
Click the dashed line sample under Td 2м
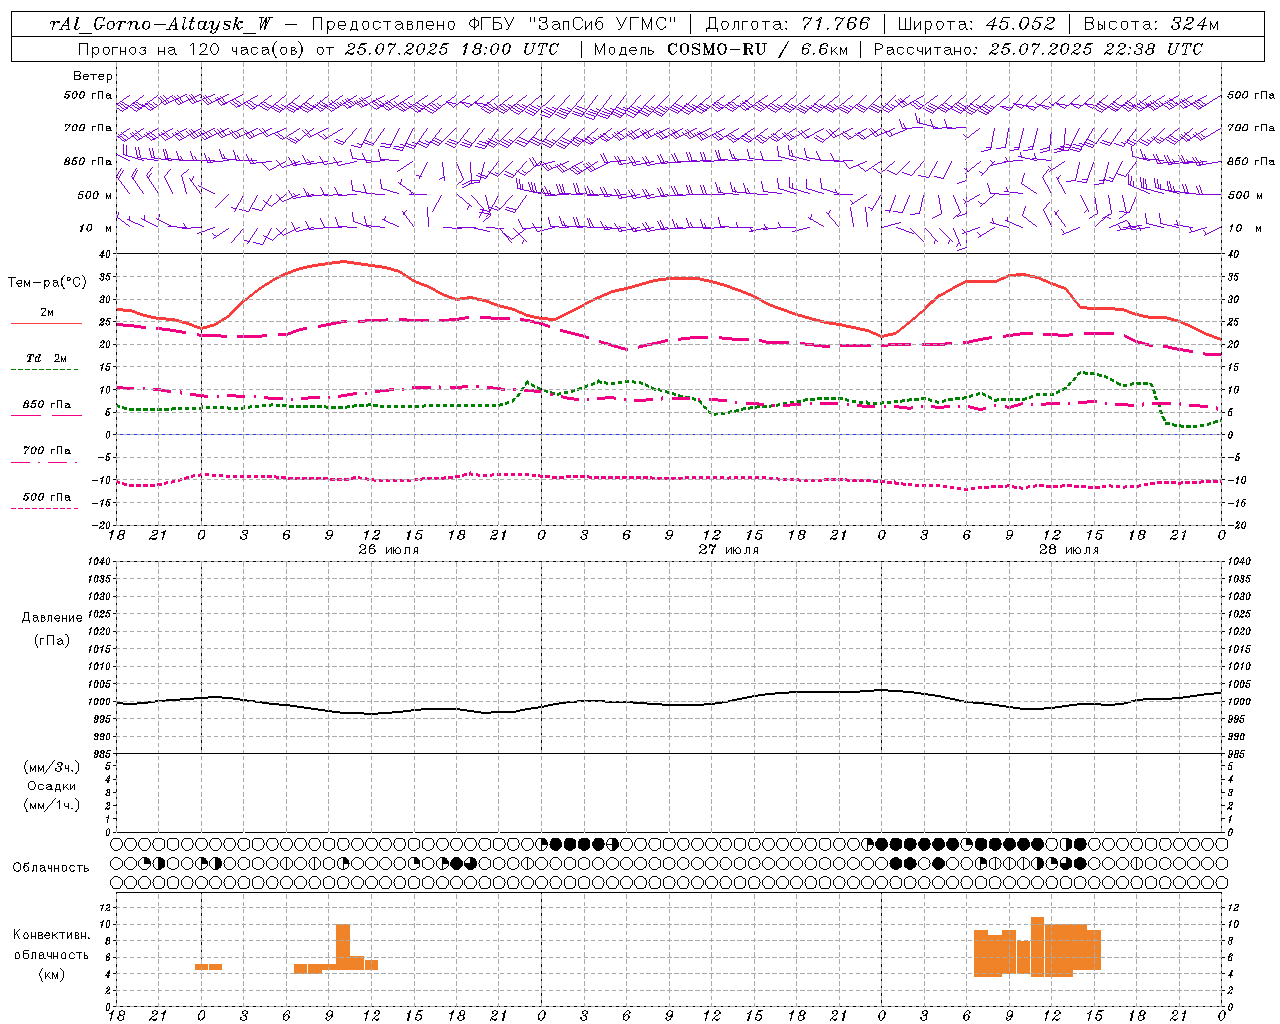click(x=44, y=369)
